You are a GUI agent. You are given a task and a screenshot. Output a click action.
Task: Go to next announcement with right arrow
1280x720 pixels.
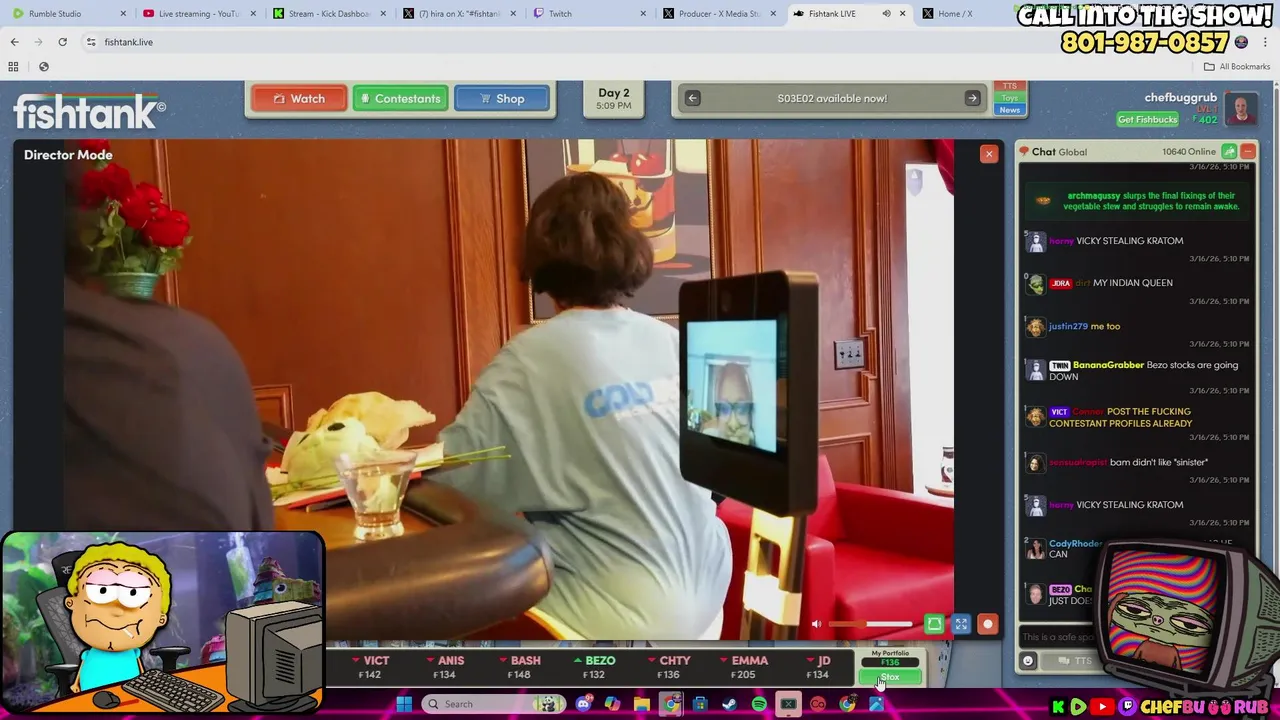point(972,98)
